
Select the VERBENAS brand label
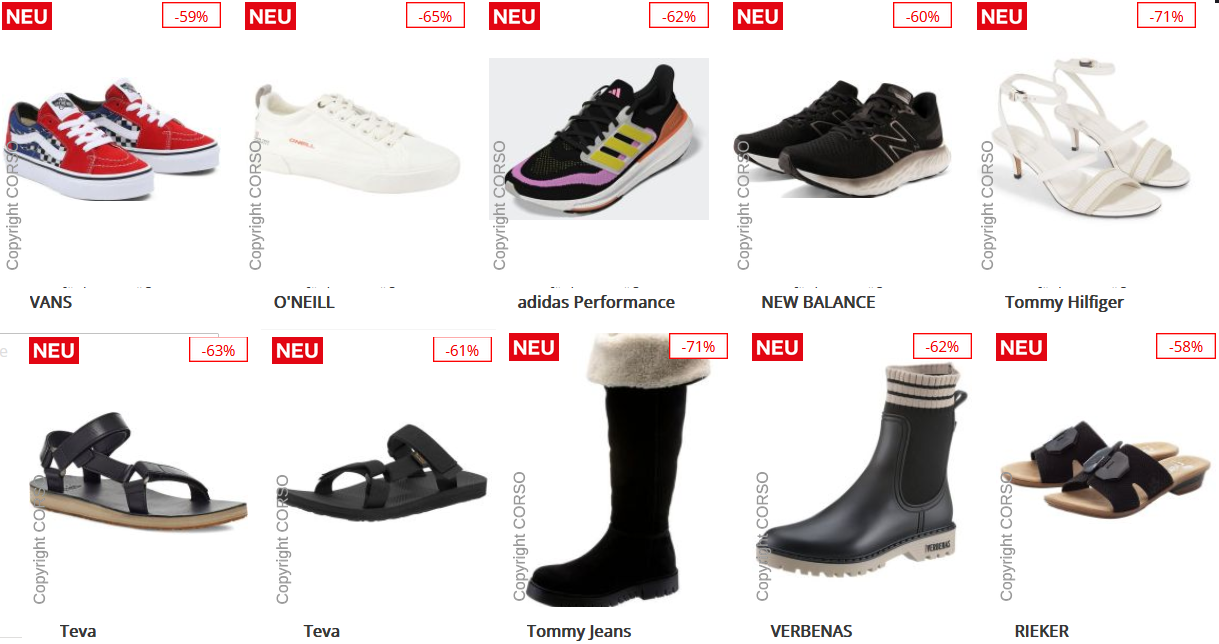click(x=811, y=631)
